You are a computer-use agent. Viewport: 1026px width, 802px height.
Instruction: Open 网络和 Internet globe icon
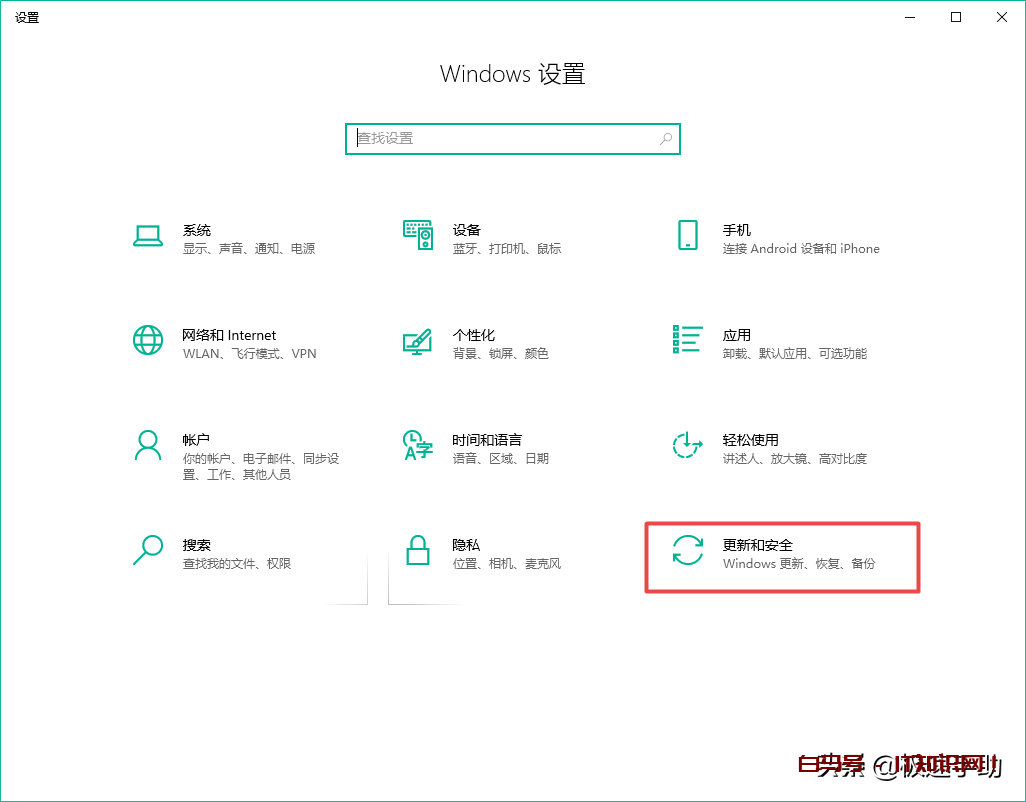148,340
